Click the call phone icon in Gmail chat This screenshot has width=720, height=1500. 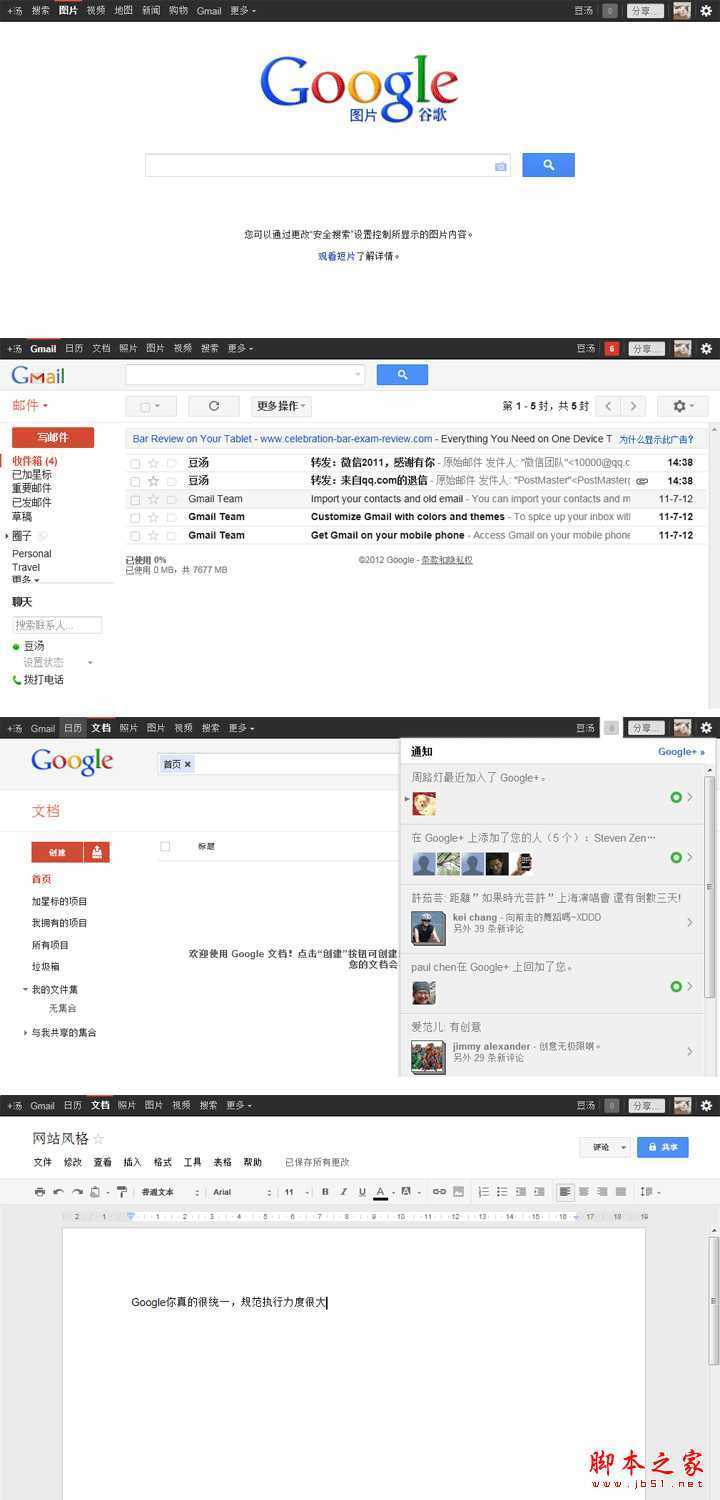[17, 680]
